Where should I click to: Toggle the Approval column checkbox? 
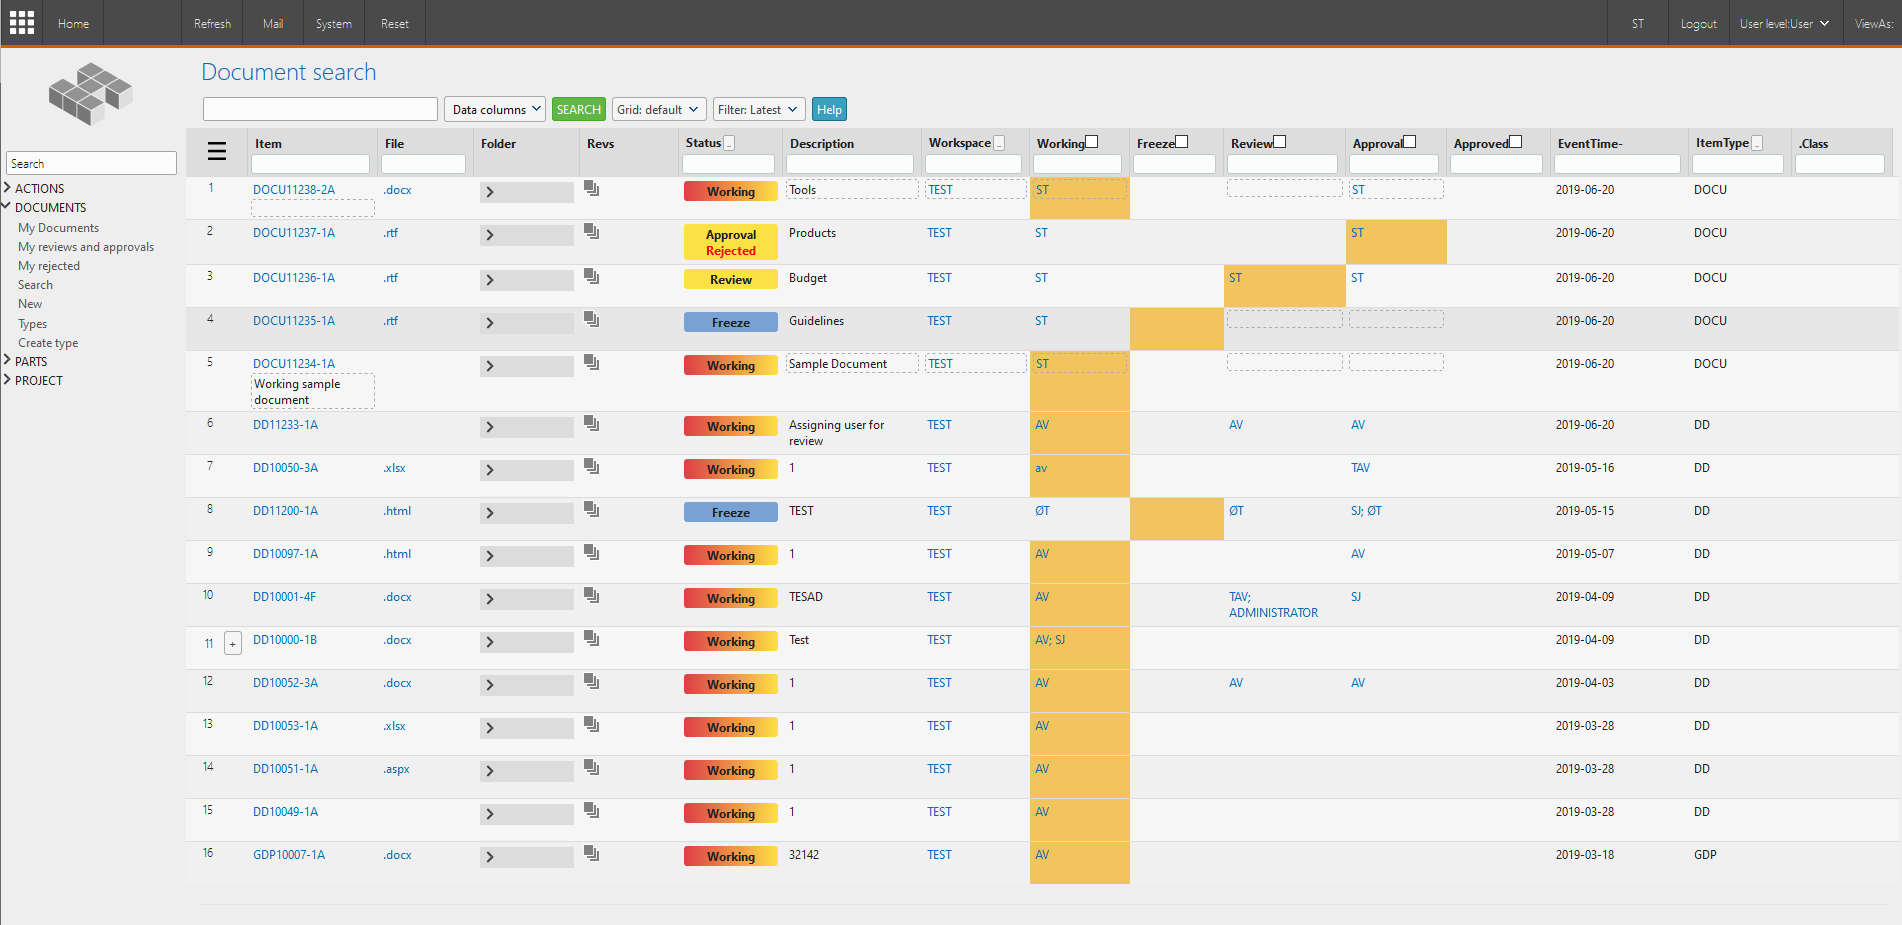[1410, 142]
